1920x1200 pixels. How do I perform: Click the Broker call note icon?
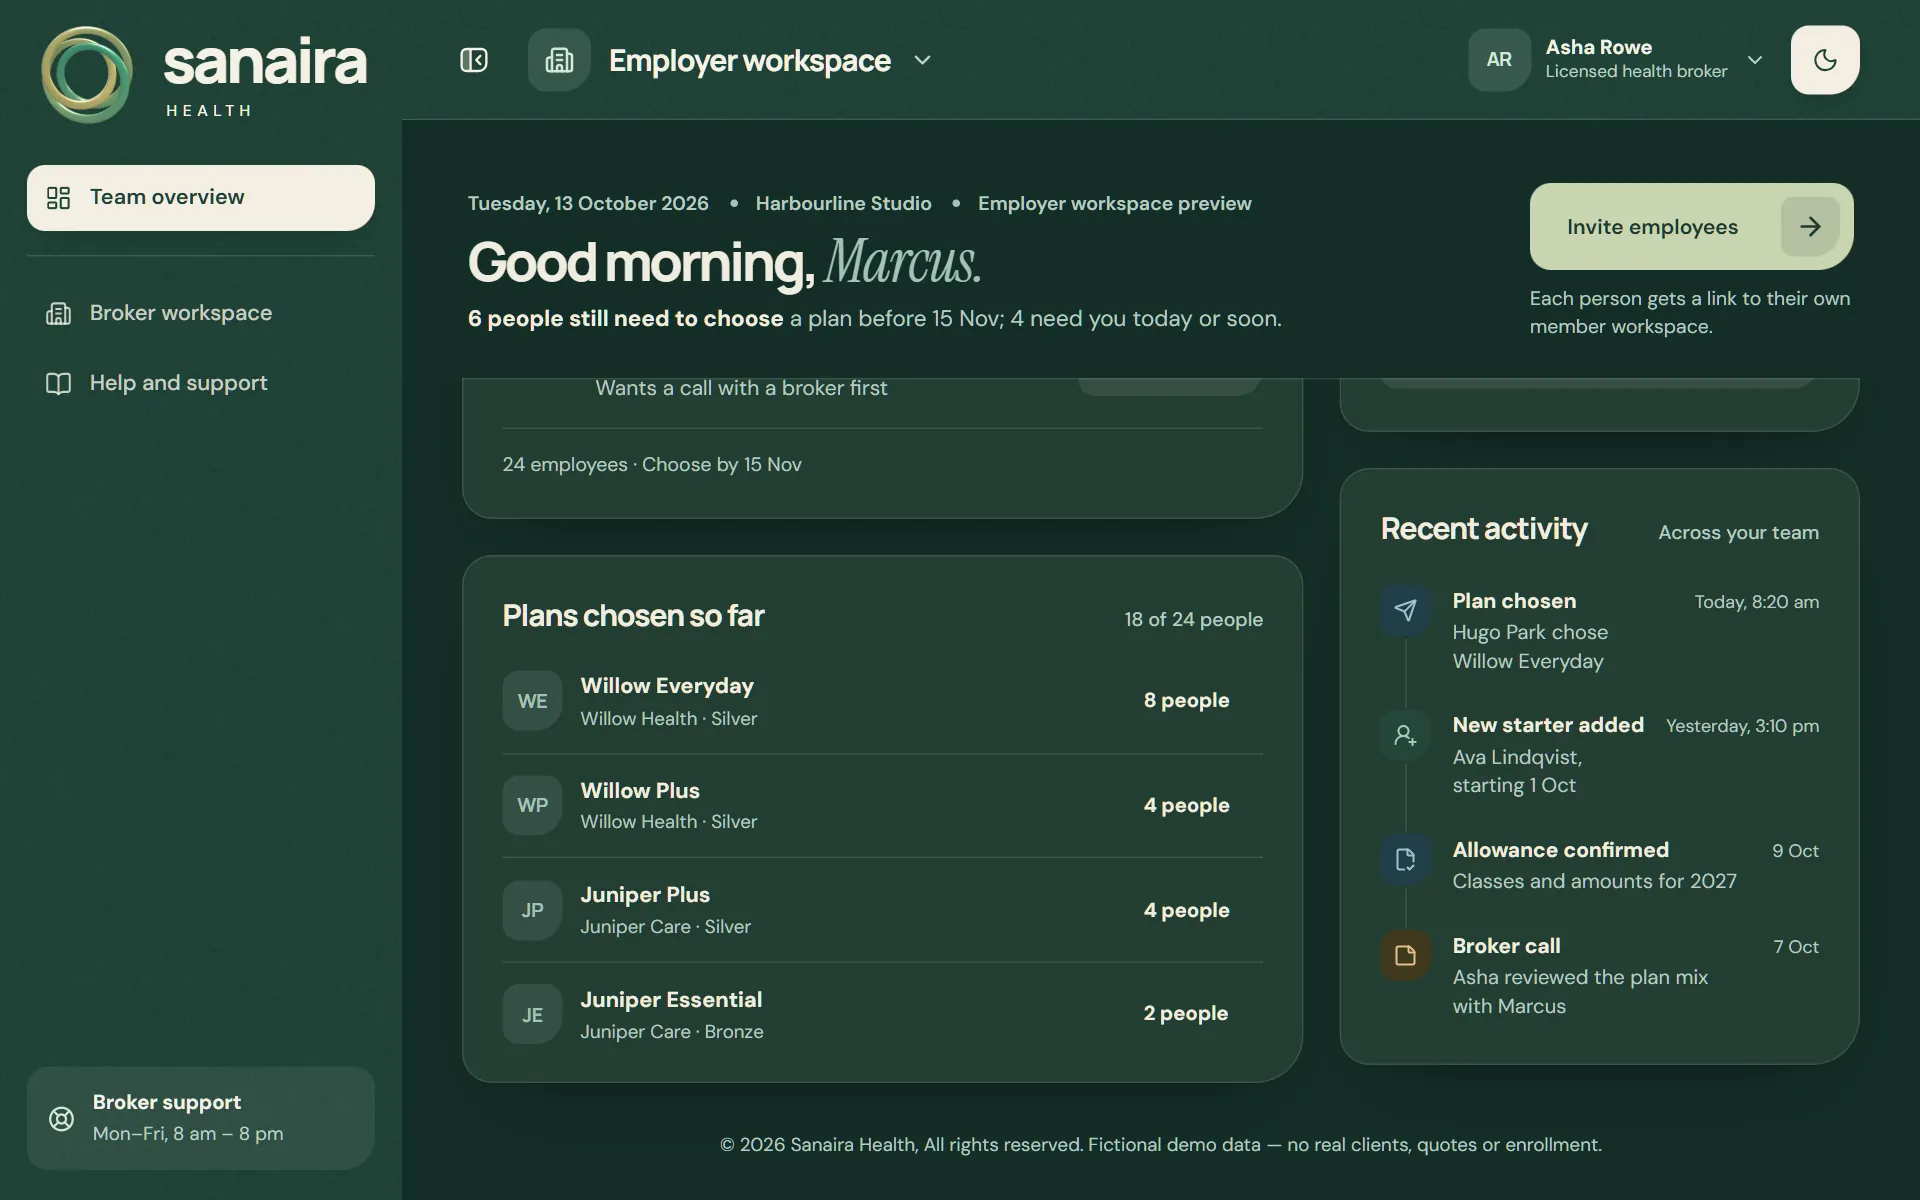tap(1405, 955)
